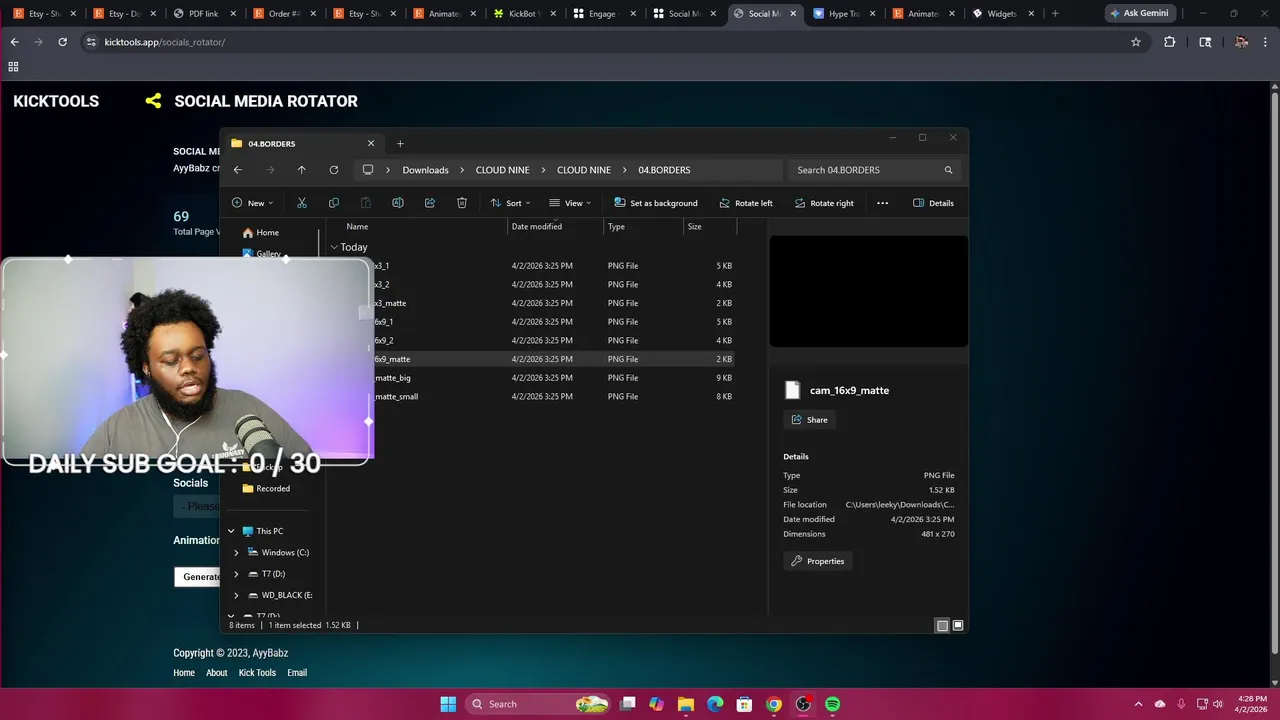Screen dimensions: 1280x720
Task: Click Share button in details pane
Action: (809, 420)
